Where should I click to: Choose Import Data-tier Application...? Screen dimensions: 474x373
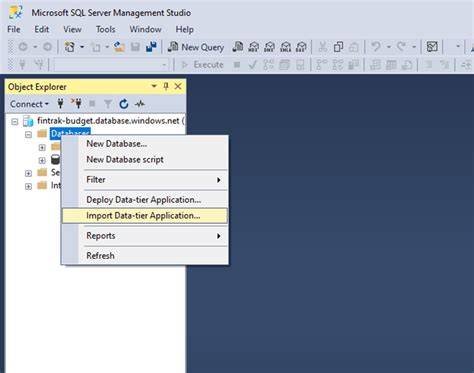click(145, 216)
